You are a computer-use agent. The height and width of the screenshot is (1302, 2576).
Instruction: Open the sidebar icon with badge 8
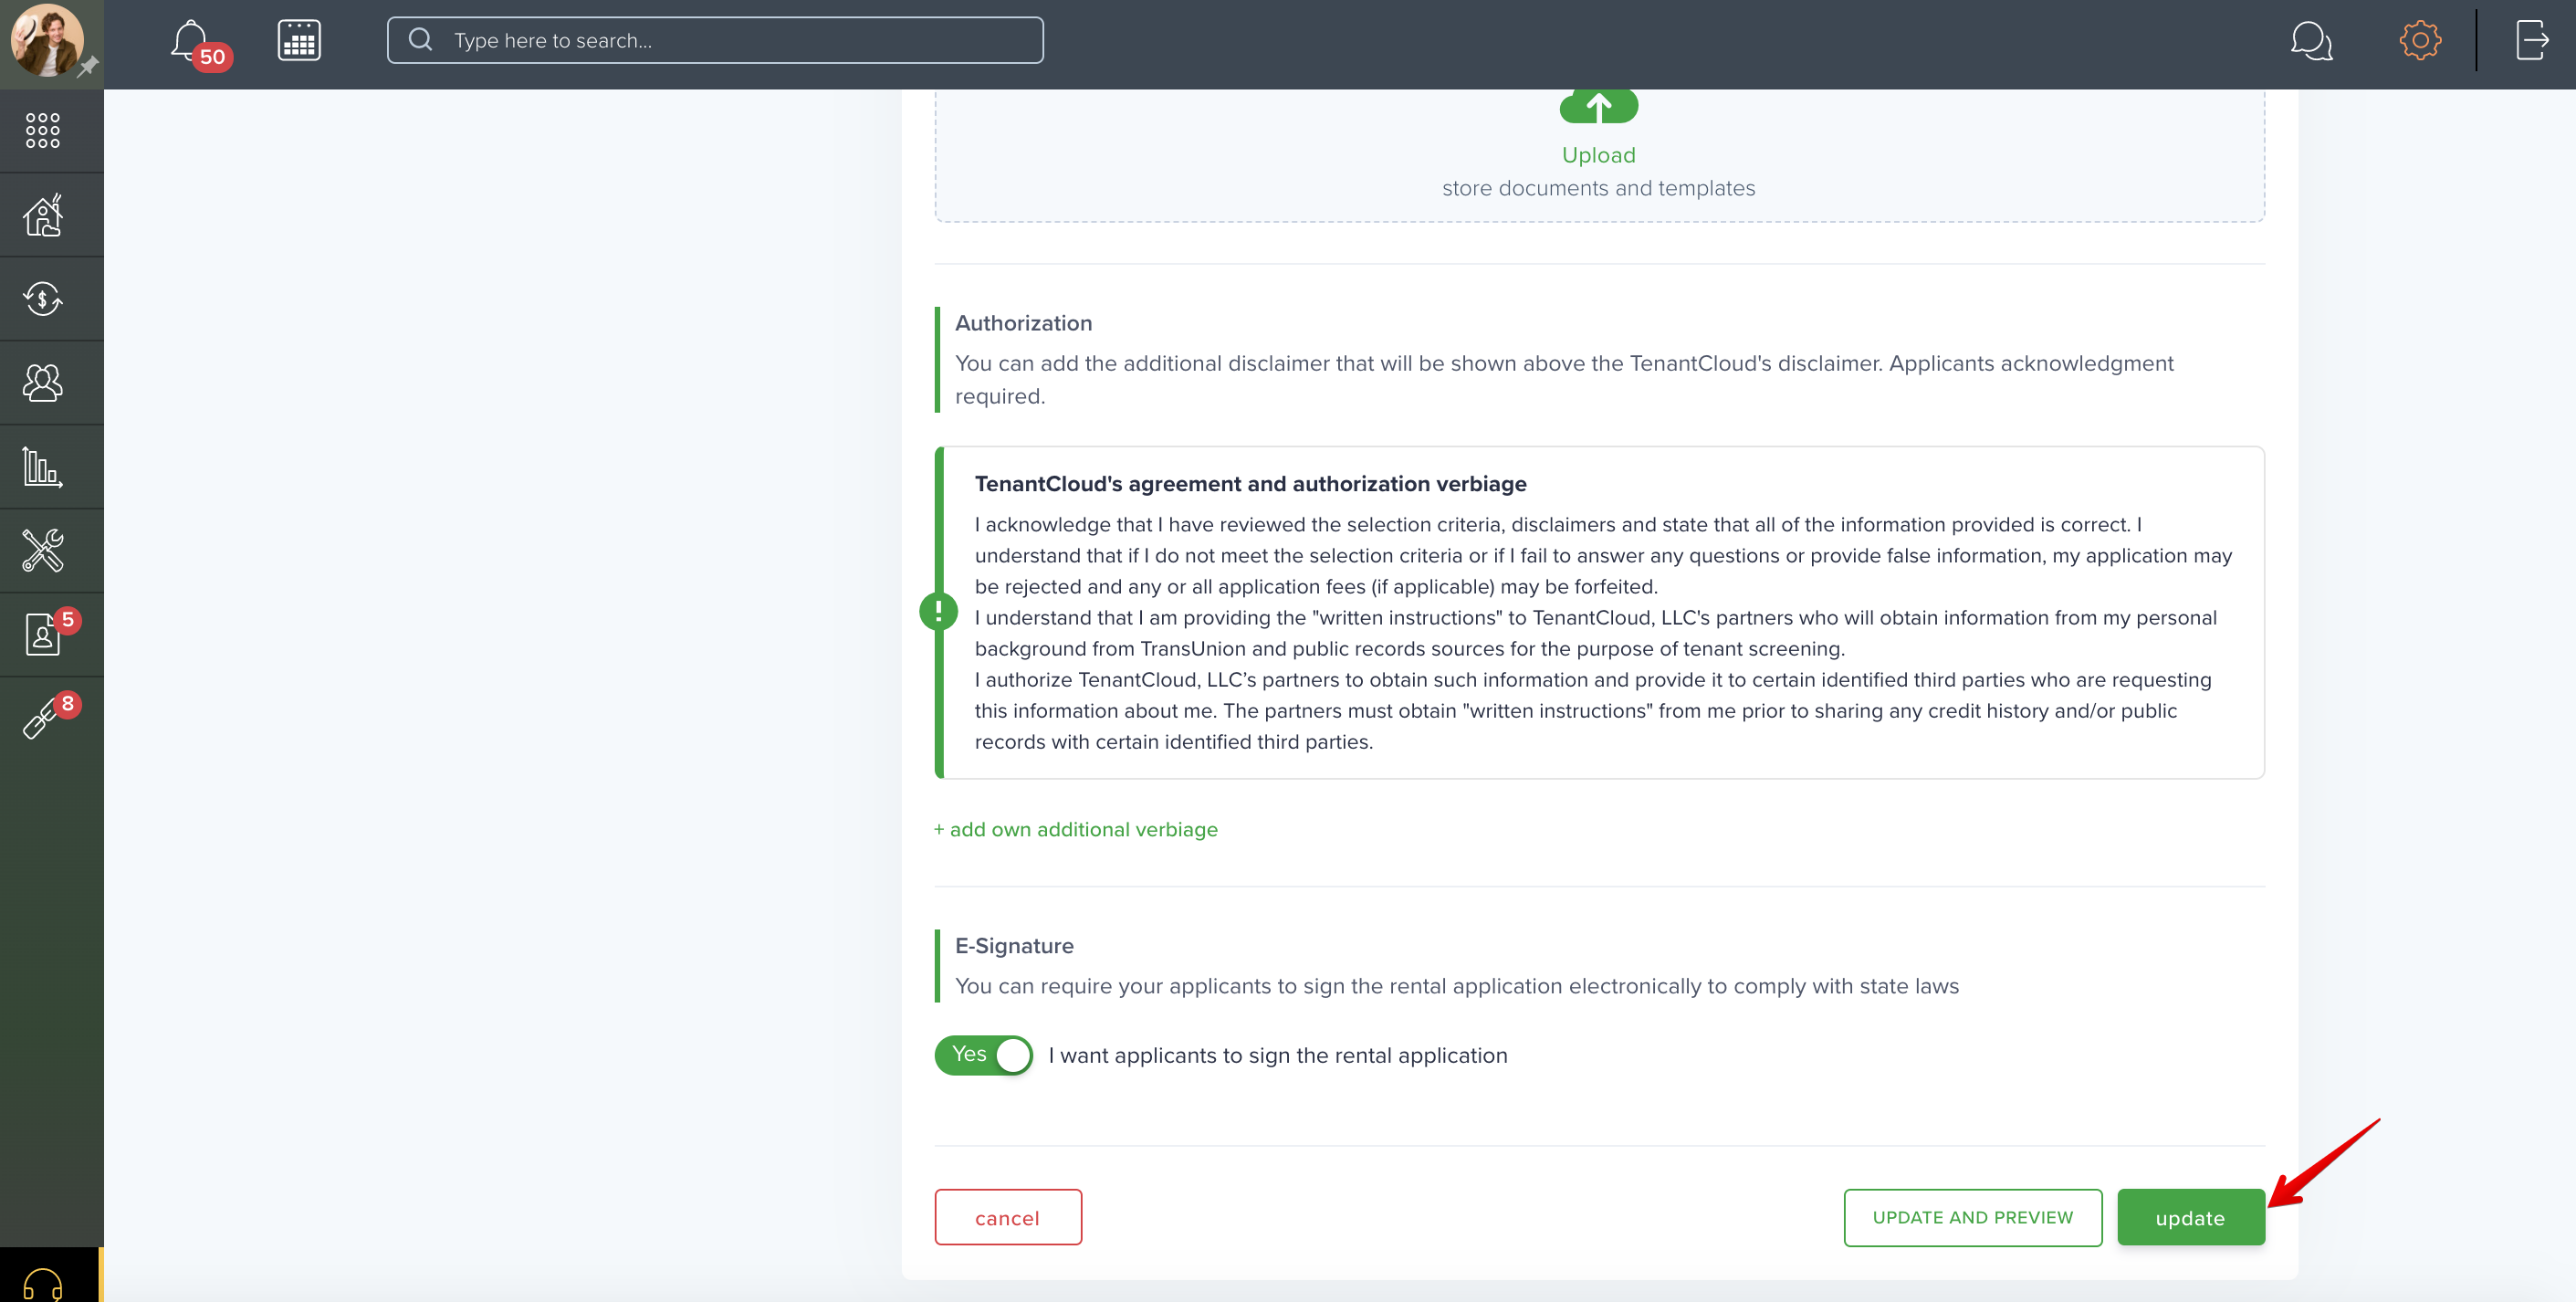click(43, 717)
